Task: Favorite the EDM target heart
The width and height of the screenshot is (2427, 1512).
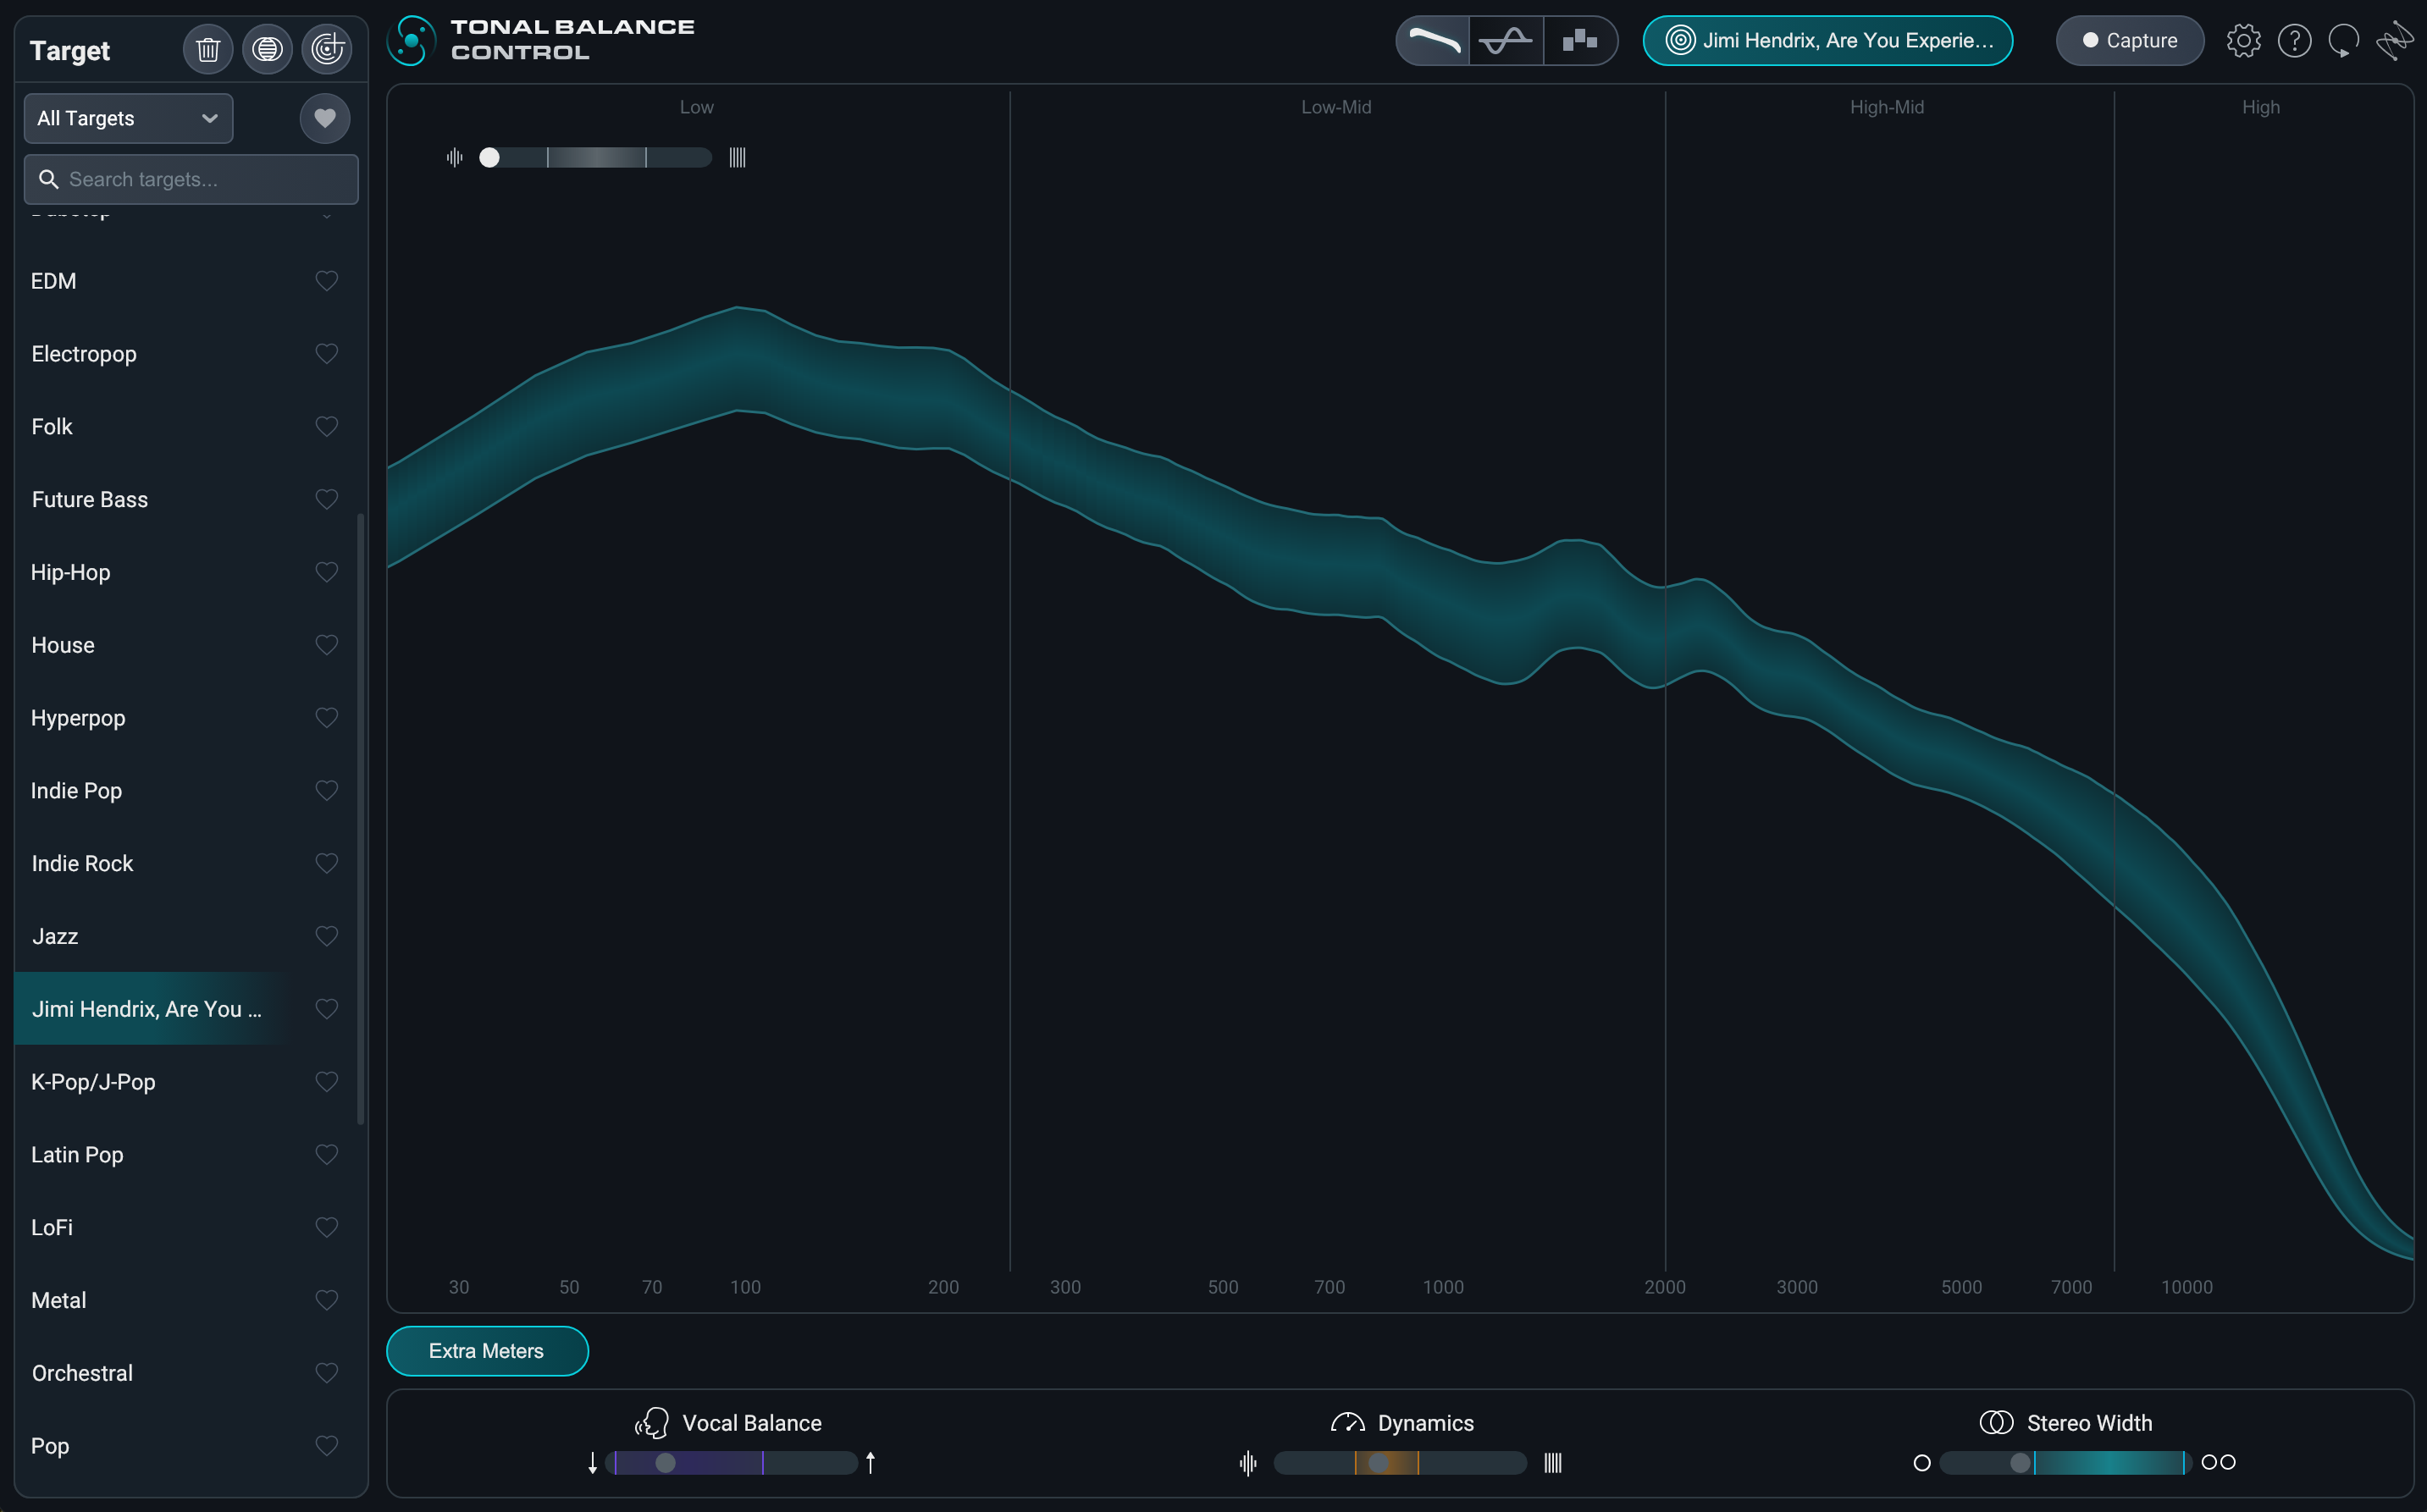Action: click(x=326, y=281)
